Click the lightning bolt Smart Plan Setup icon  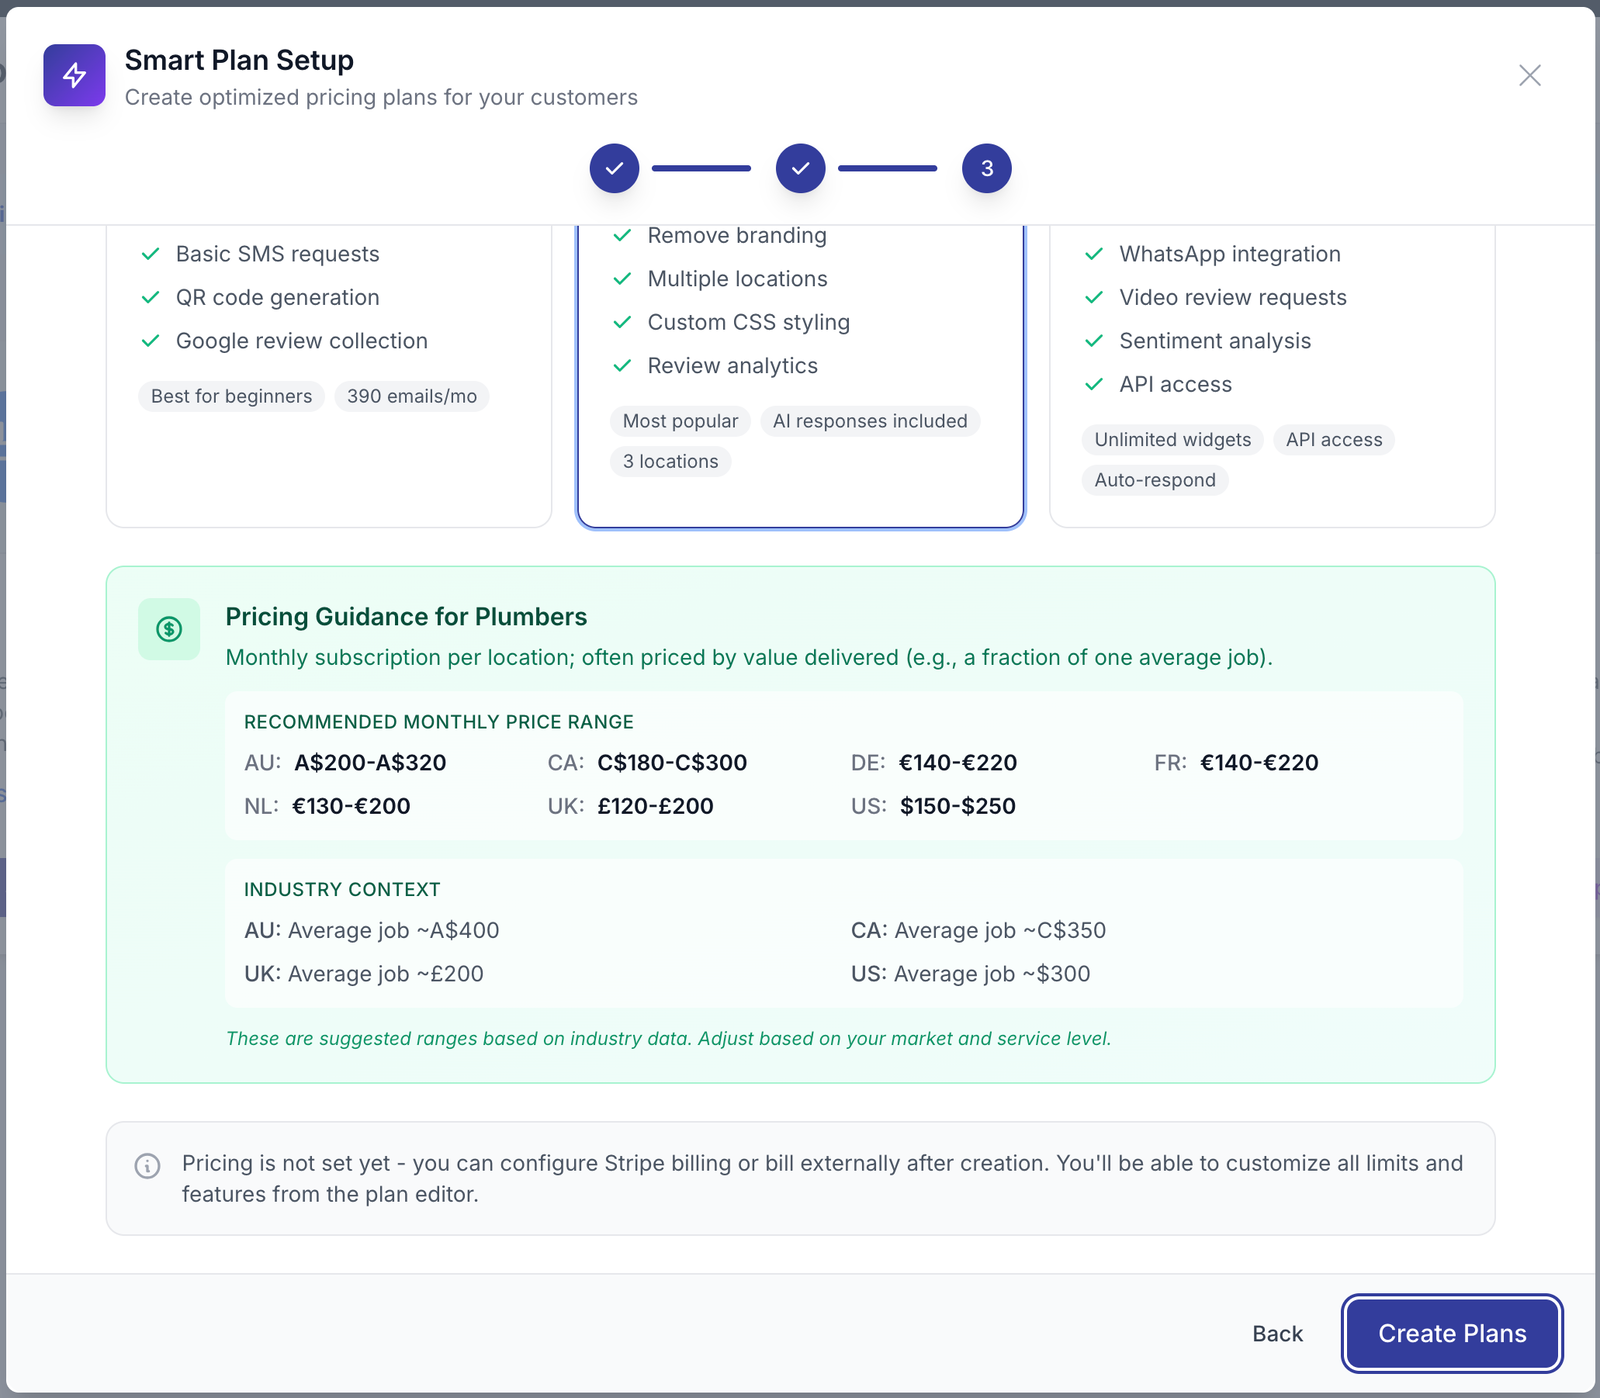pos(74,75)
